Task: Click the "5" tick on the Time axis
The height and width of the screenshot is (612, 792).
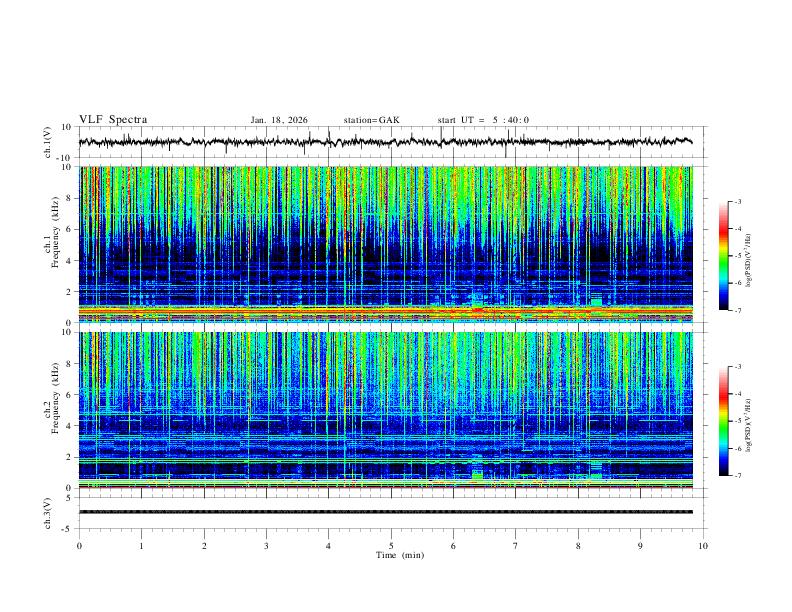Action: 391,546
